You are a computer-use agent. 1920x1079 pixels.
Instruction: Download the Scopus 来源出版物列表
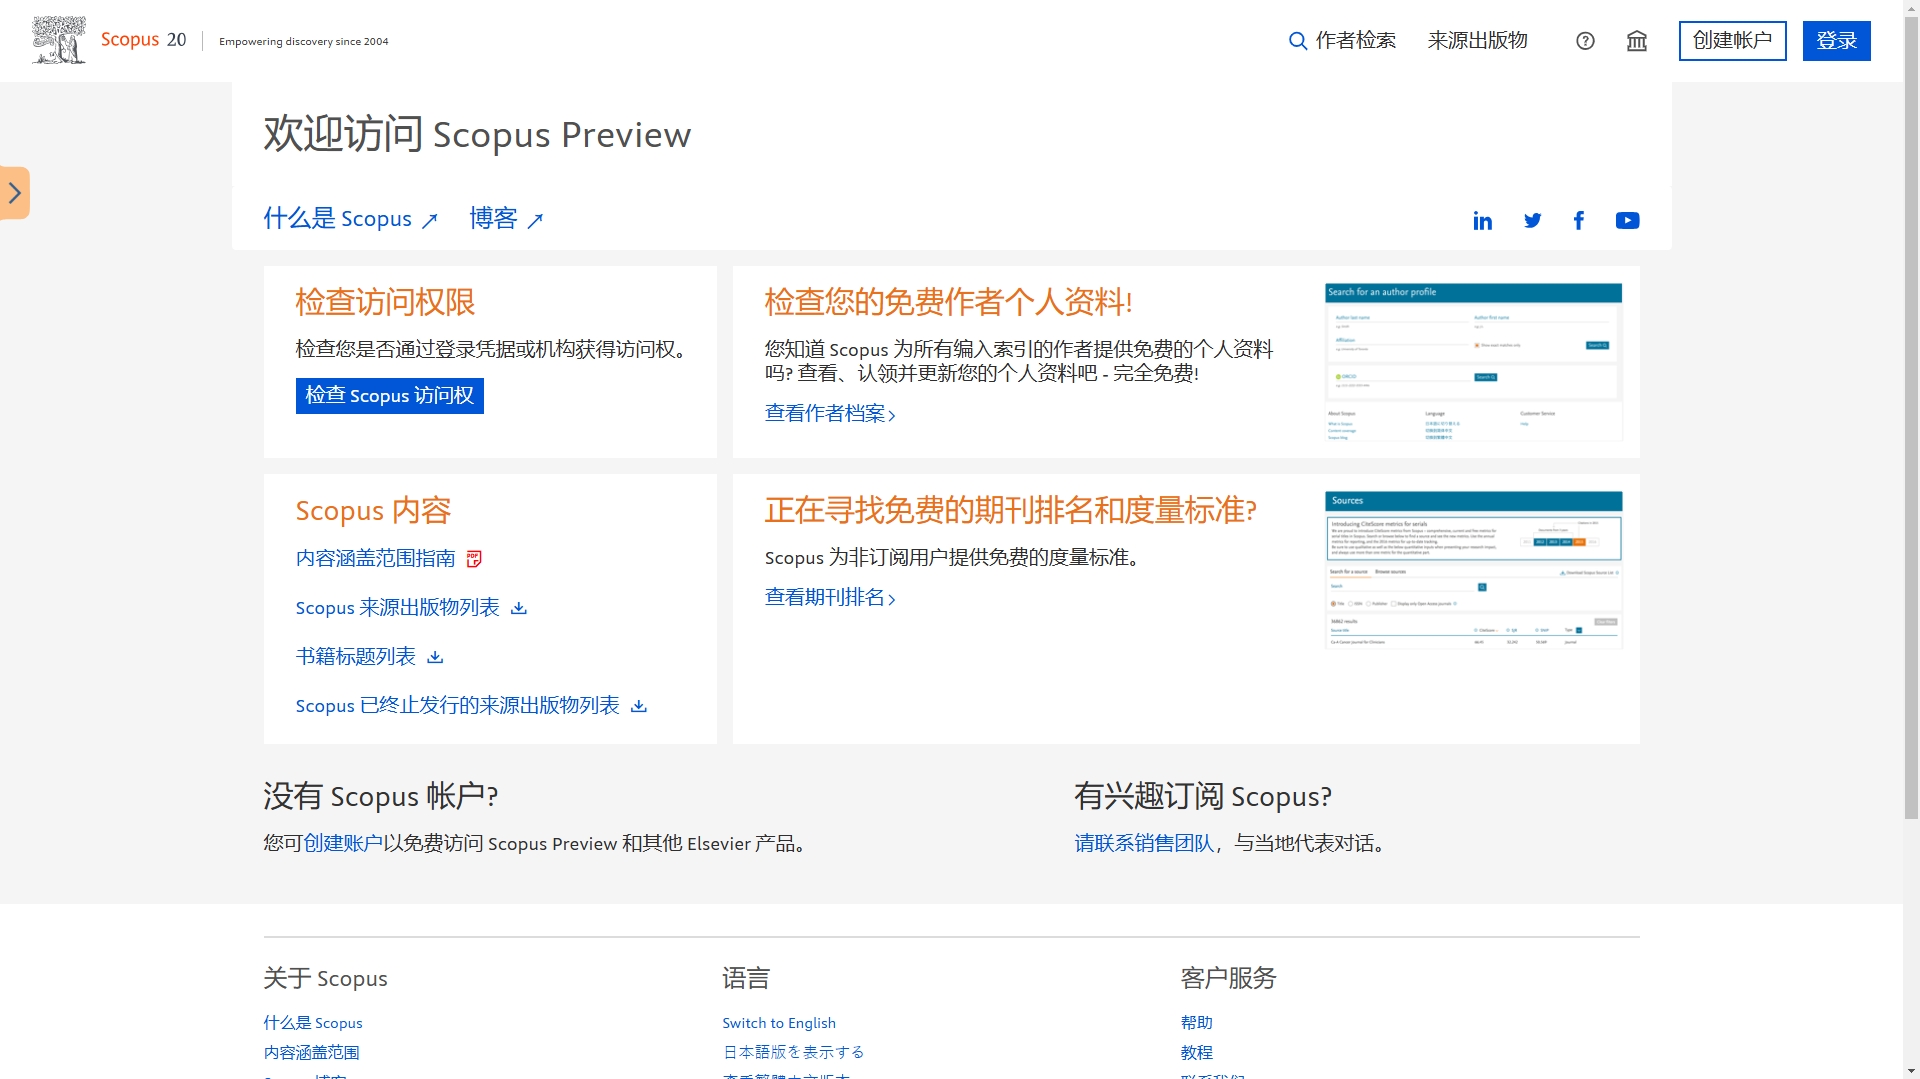(x=398, y=608)
